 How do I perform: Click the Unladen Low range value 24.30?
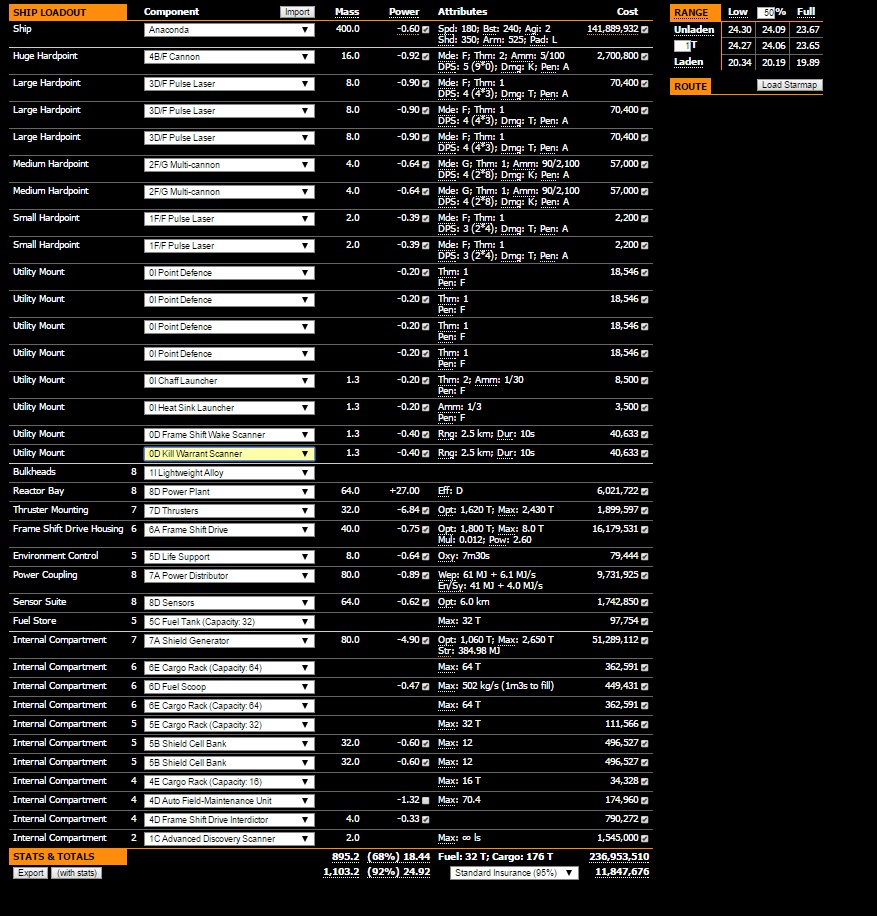point(739,30)
